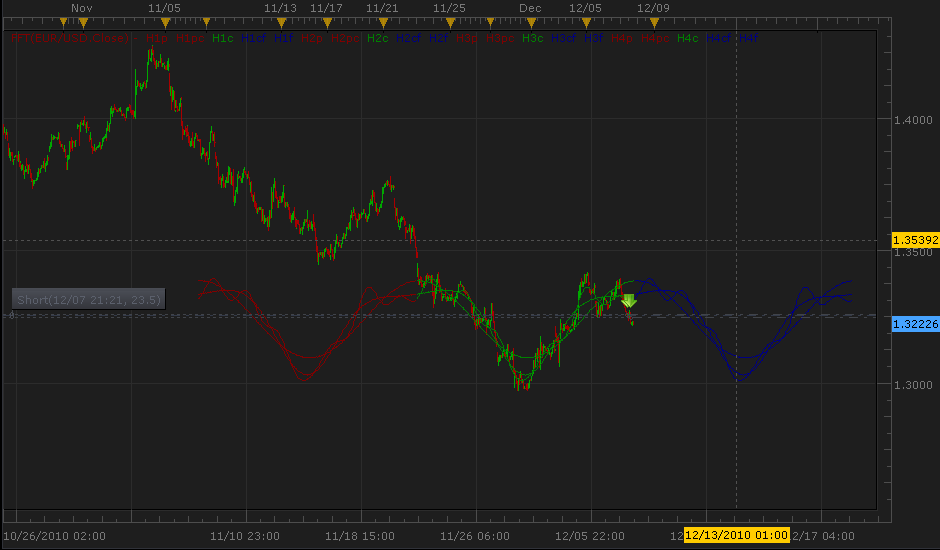940x550 pixels.
Task: Select the timeline marker under 11/17
Action: click(x=327, y=23)
